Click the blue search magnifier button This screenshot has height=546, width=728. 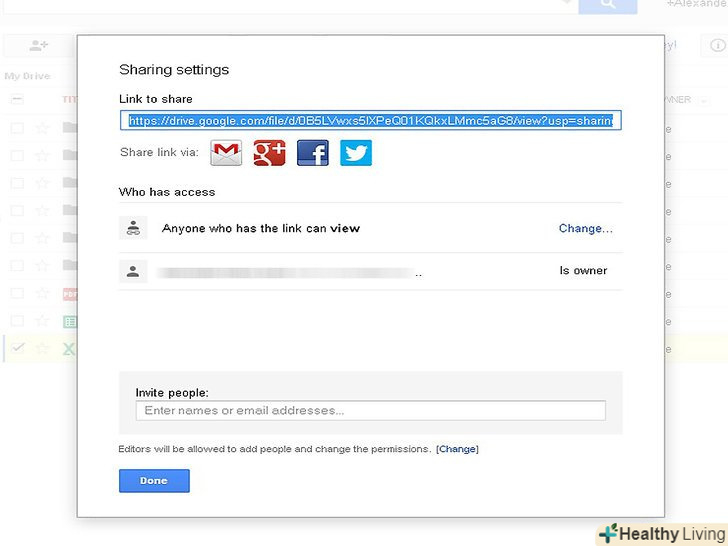tap(607, 6)
